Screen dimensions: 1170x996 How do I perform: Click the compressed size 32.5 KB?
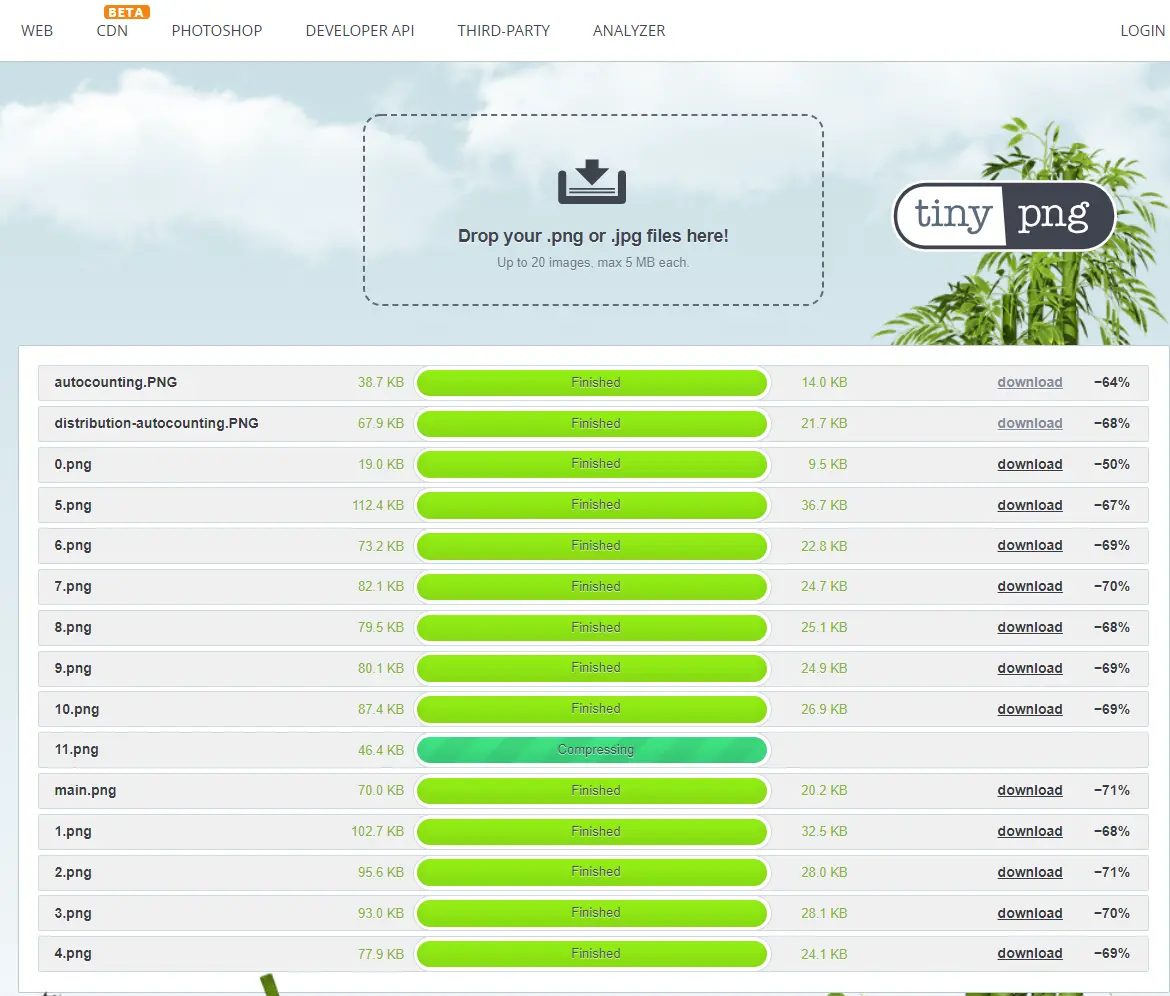824,831
